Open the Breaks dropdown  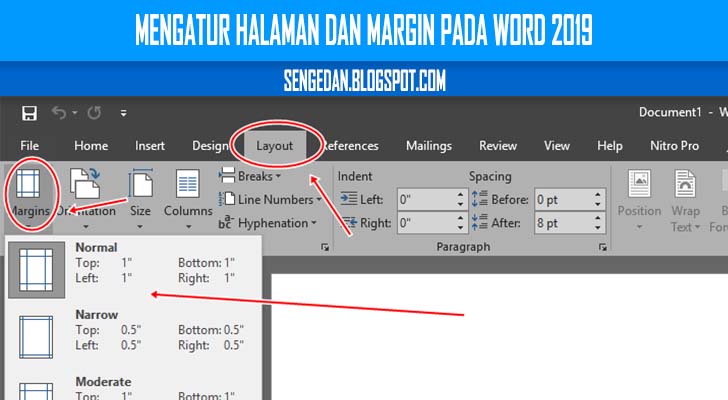(250, 176)
